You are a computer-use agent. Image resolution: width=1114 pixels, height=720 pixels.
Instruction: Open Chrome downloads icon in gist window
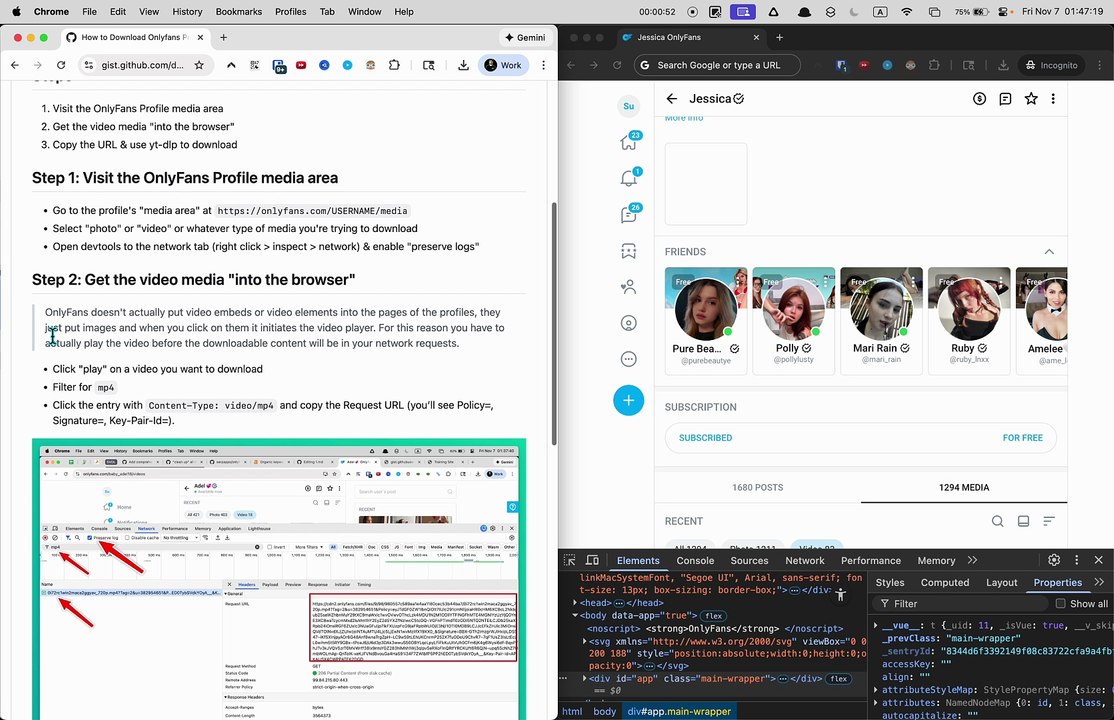pos(463,65)
